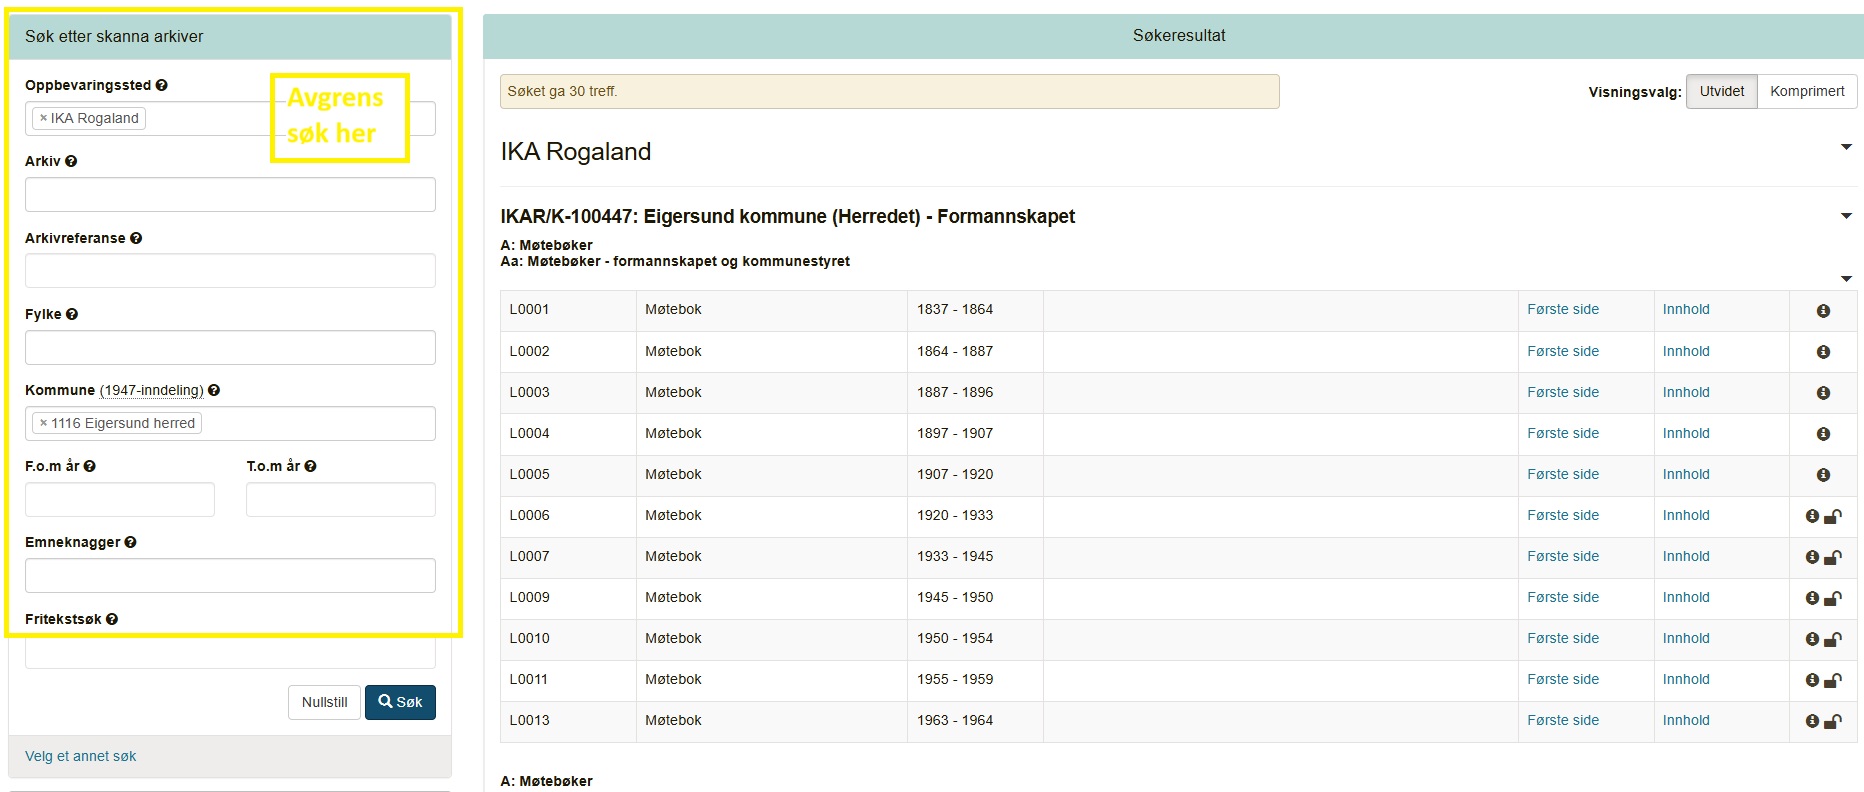Click help icon beside Arkivreferanse label

coord(136,238)
